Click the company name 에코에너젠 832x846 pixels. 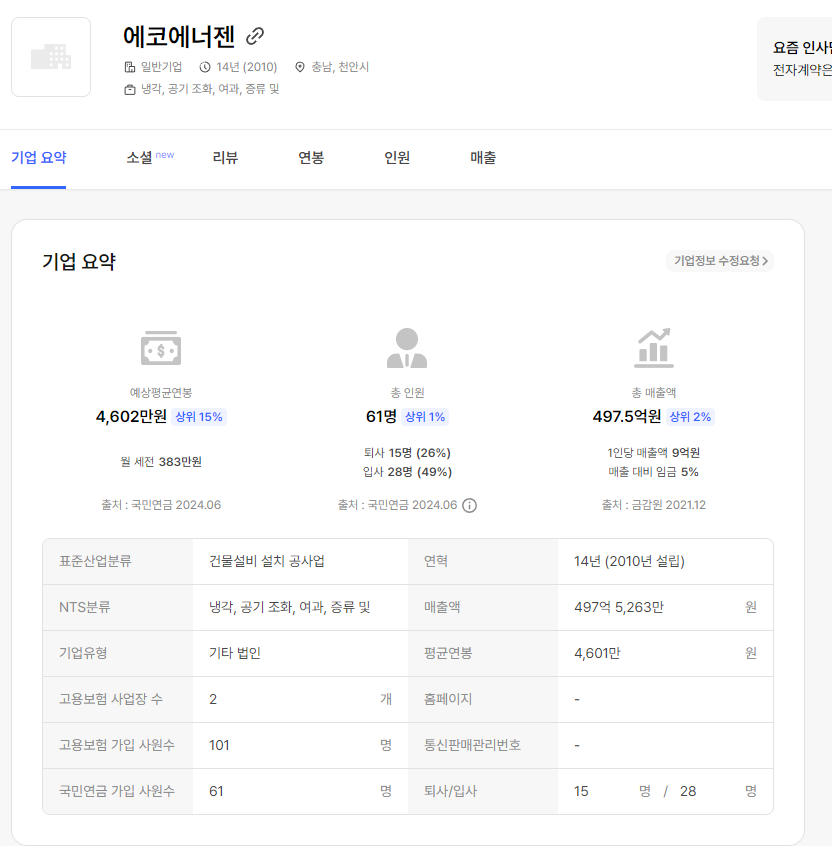tap(179, 36)
